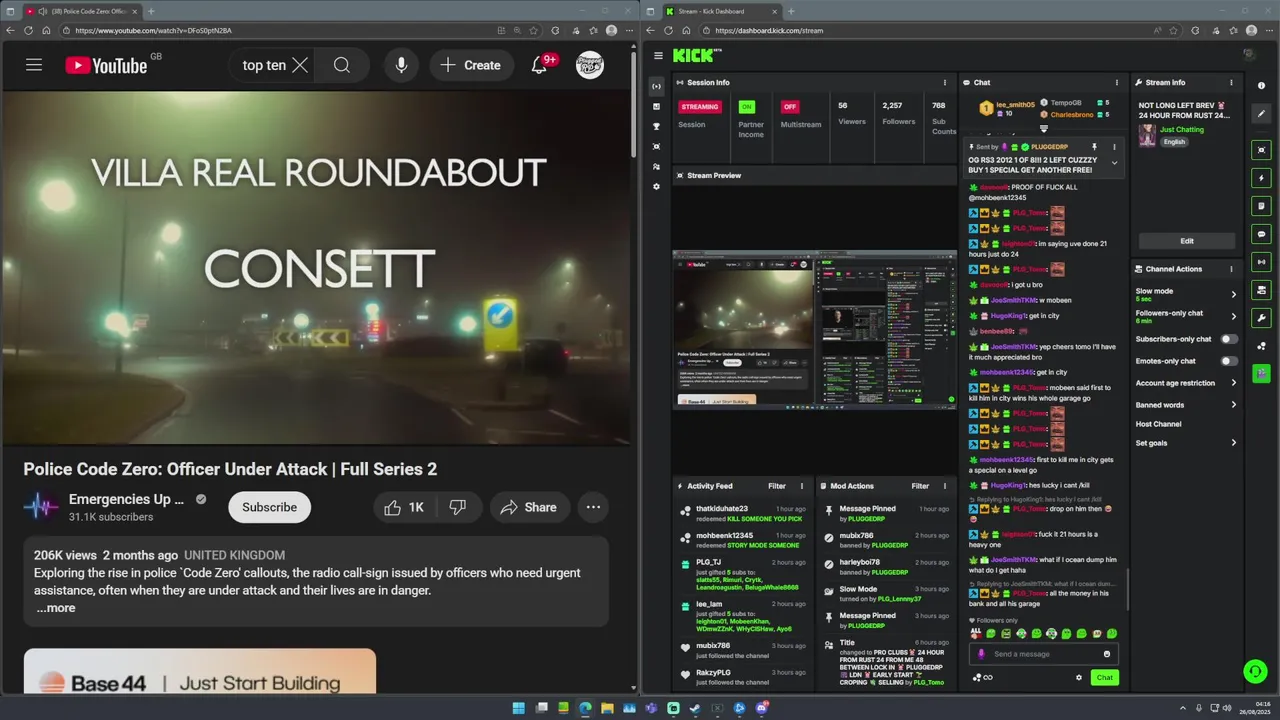Screen dimensions: 1280x720
Task: Subscribe to Emergencies Up channel
Action: click(269, 507)
